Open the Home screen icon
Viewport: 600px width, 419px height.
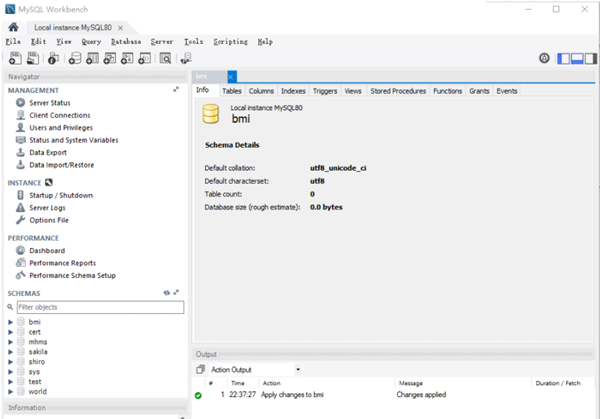13,27
